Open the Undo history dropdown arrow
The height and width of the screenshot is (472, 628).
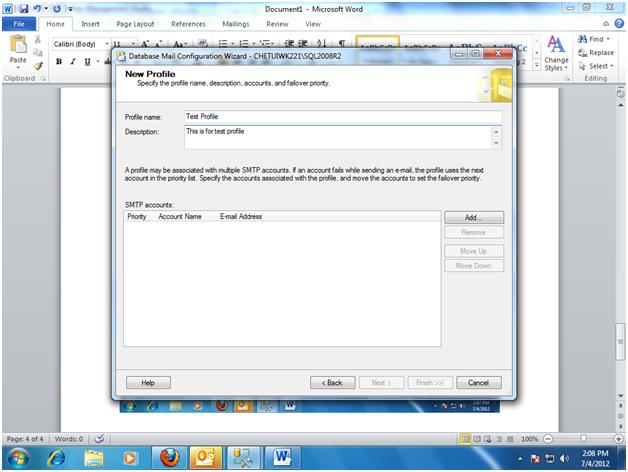coord(46,8)
